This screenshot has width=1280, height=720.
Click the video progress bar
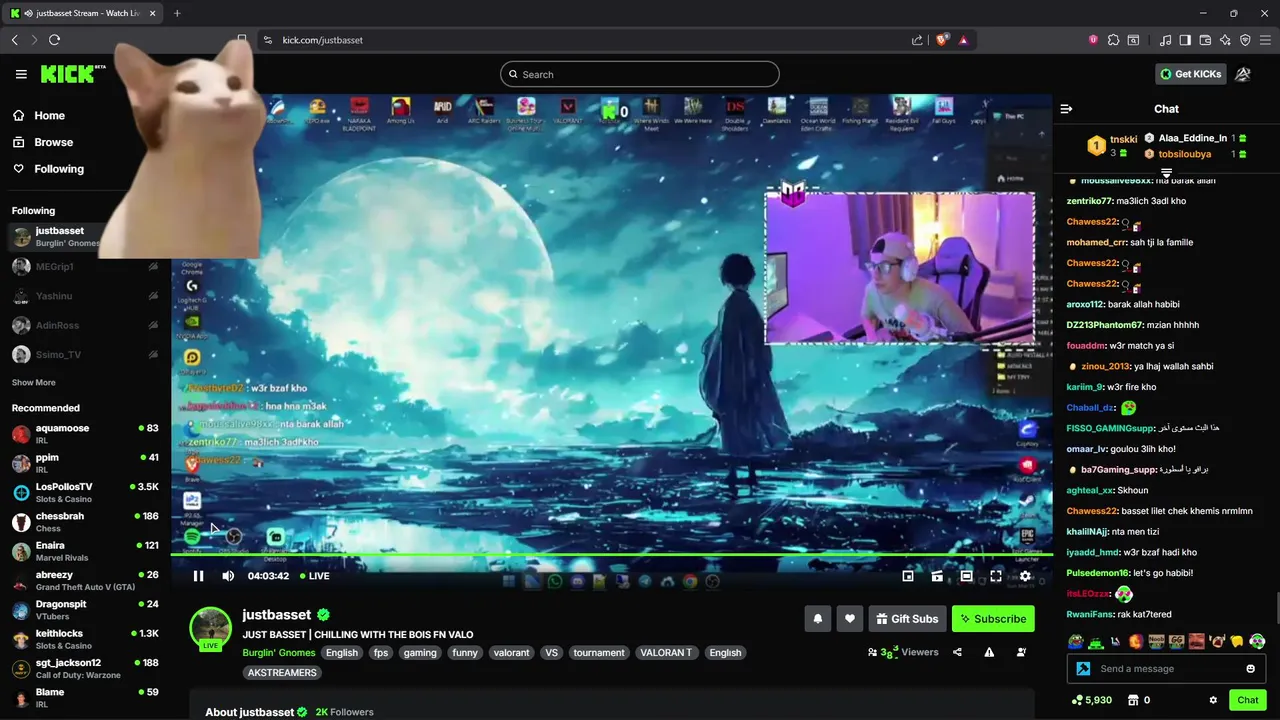pos(611,555)
